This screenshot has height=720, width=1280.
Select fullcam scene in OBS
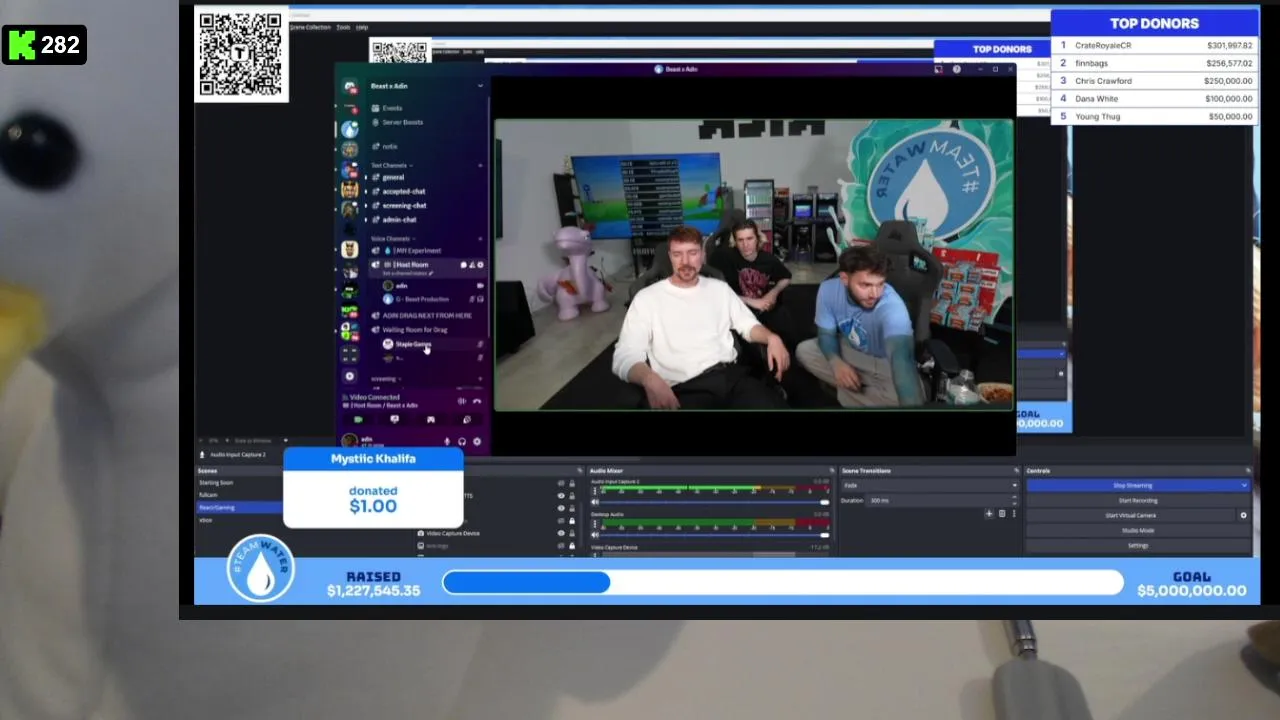(209, 495)
